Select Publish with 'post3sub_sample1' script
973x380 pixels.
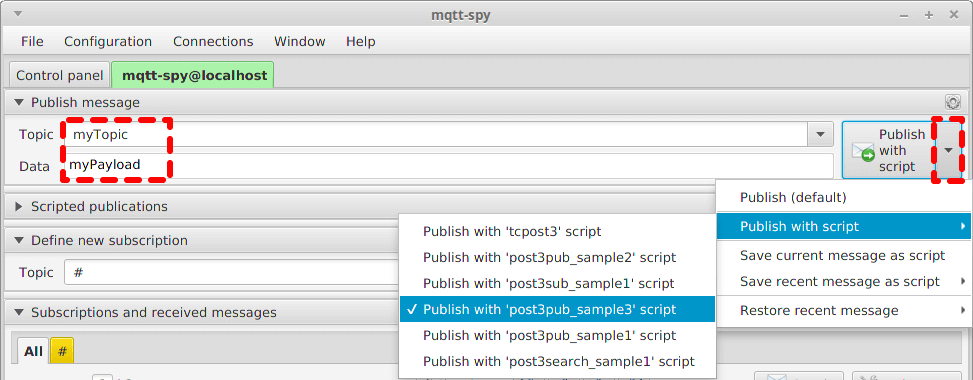(x=557, y=283)
